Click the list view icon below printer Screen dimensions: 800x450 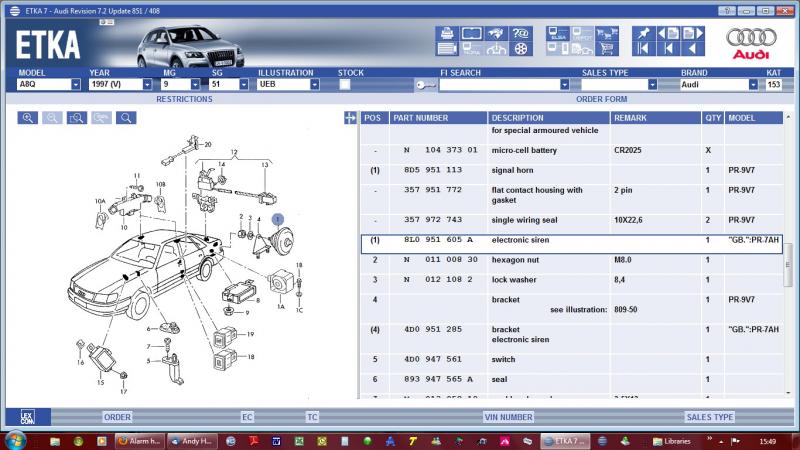point(447,49)
